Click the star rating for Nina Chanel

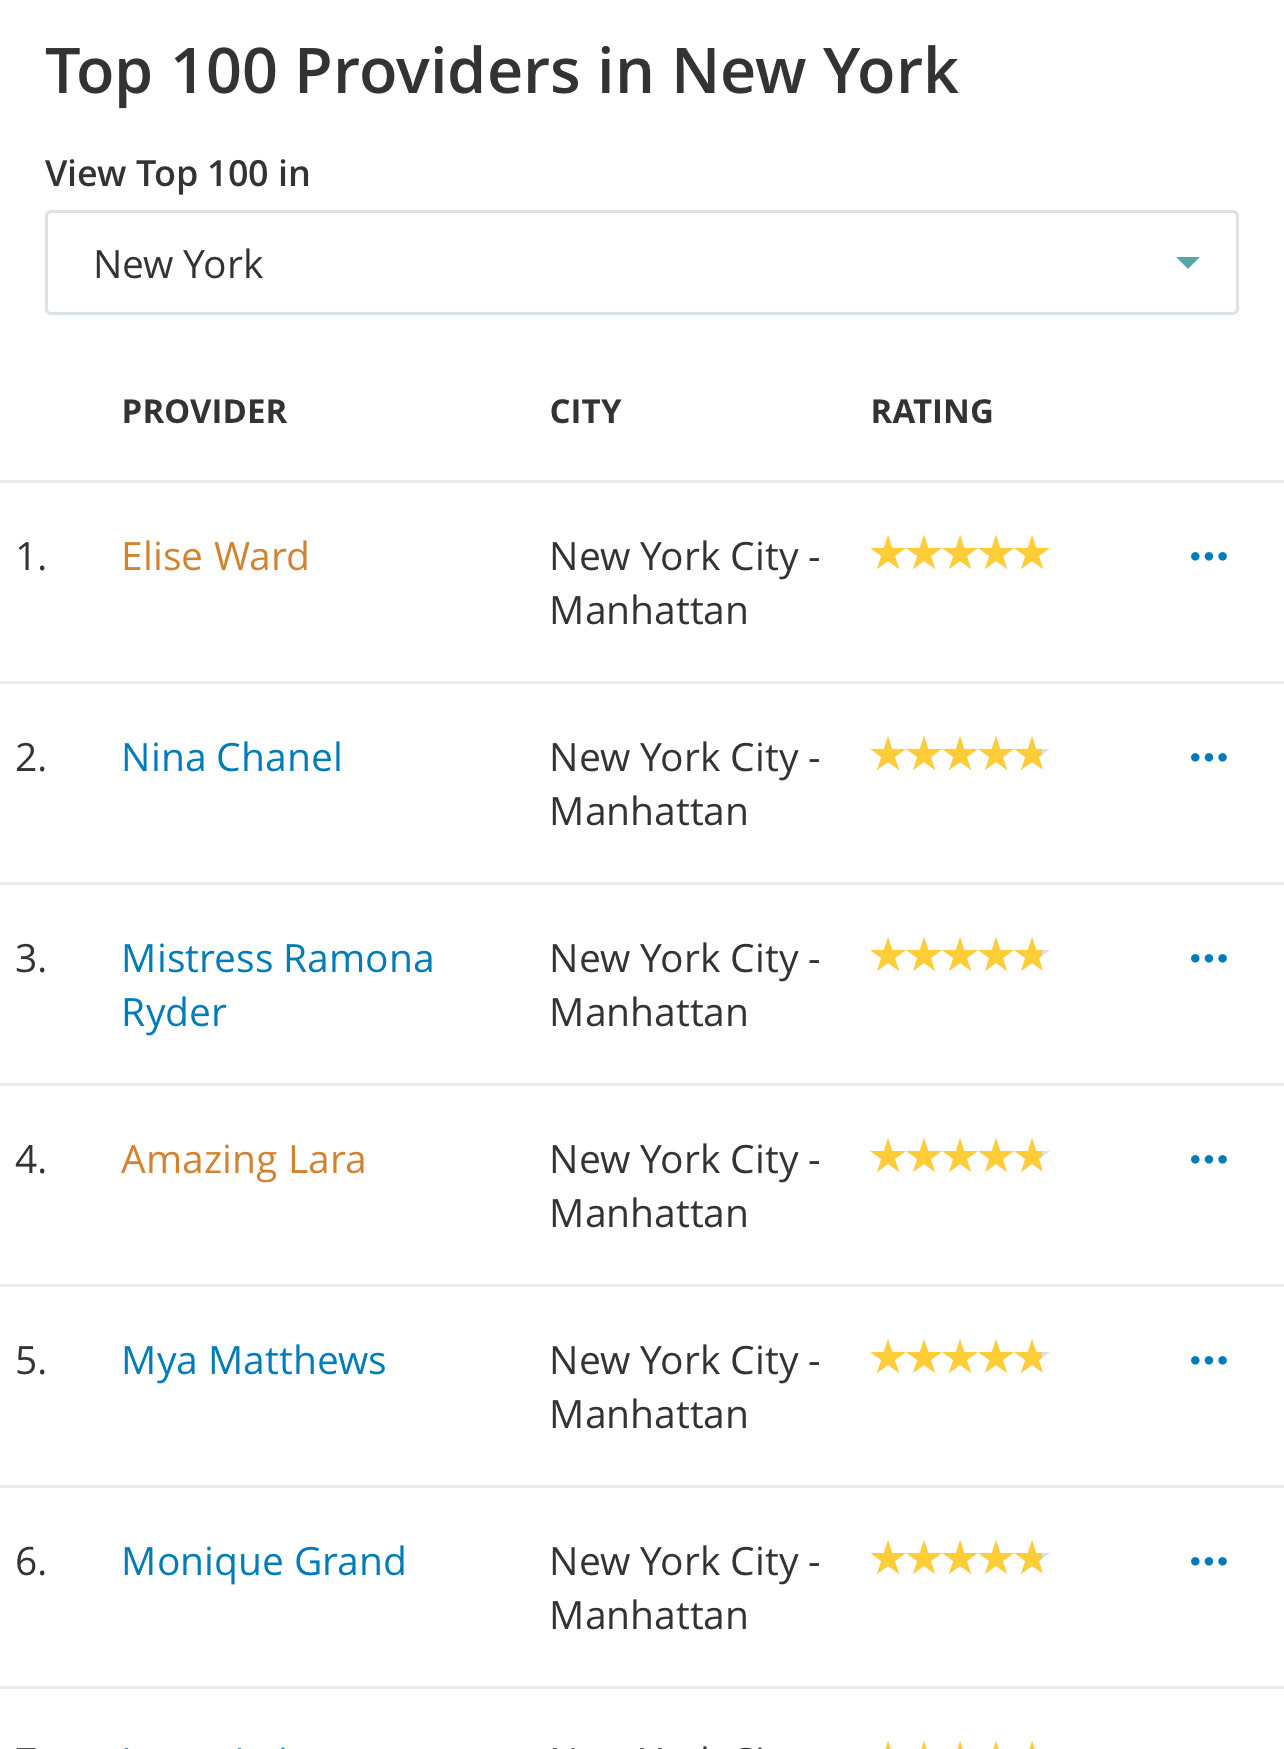[959, 754]
